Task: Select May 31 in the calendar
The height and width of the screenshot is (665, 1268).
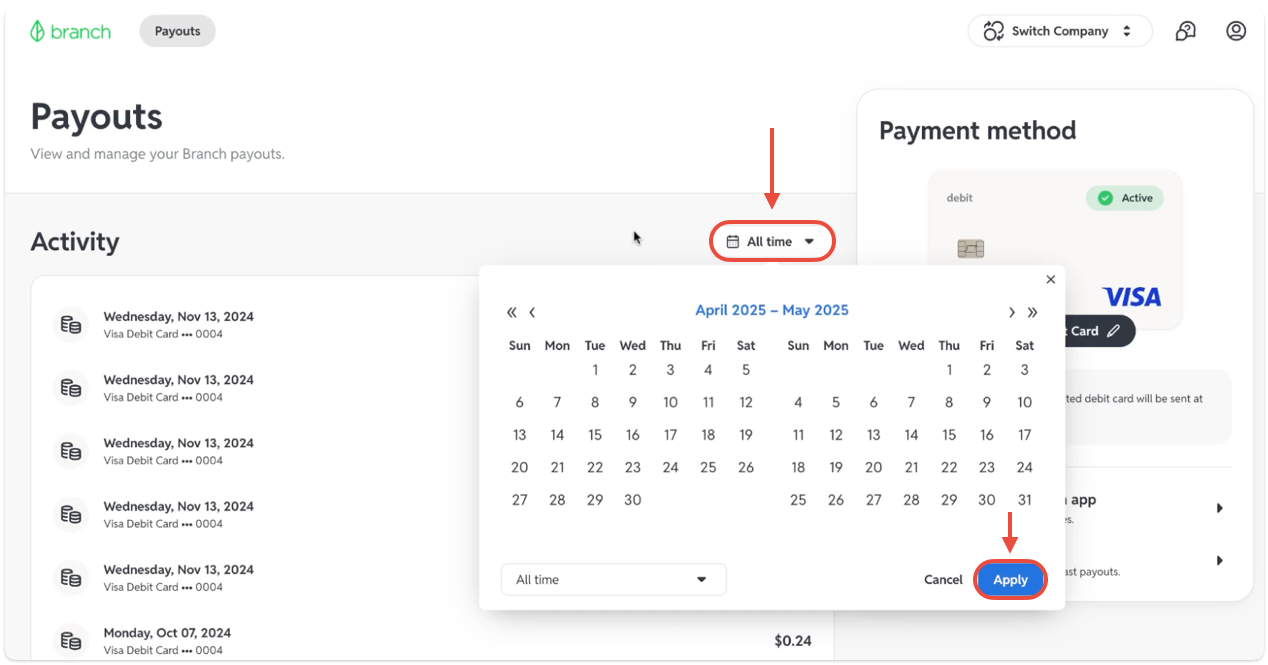Action: coord(1025,500)
